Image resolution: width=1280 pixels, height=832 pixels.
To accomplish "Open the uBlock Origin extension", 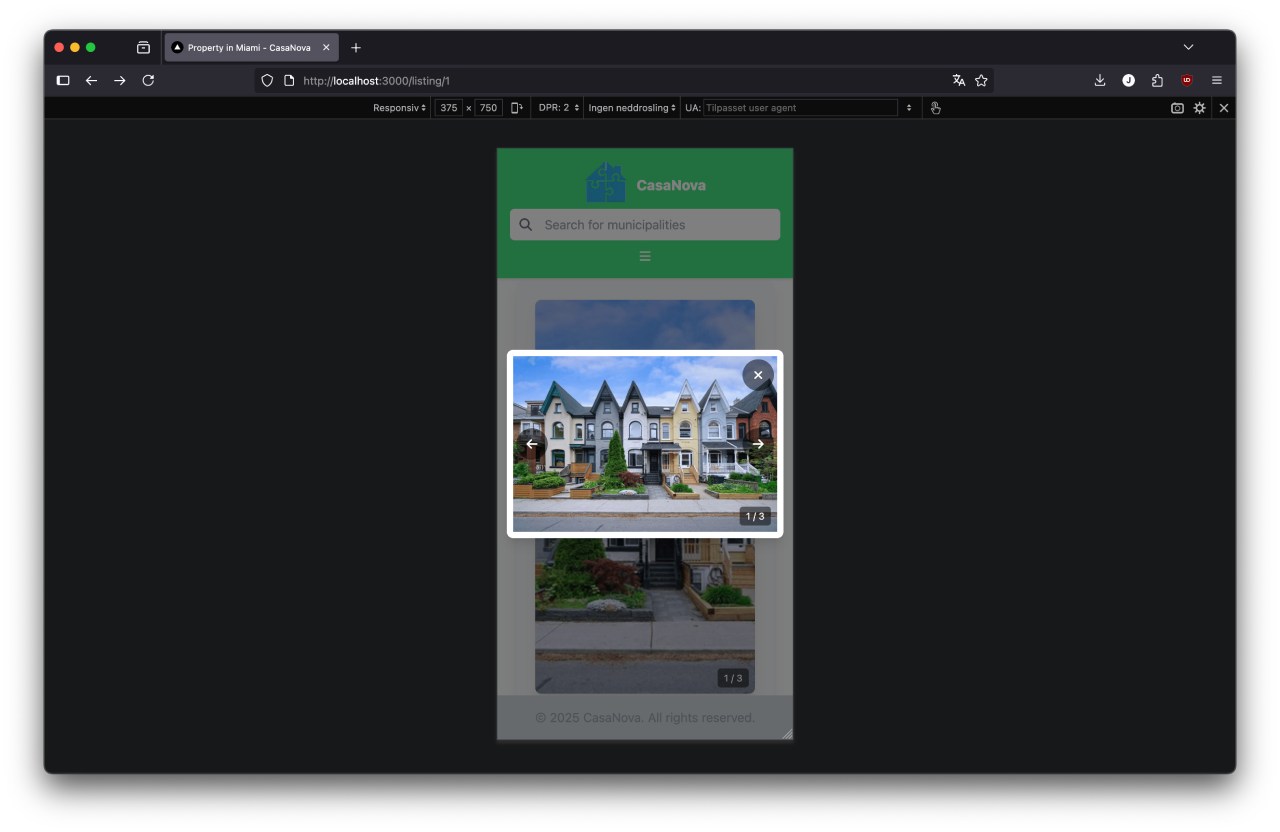I will (1186, 80).
